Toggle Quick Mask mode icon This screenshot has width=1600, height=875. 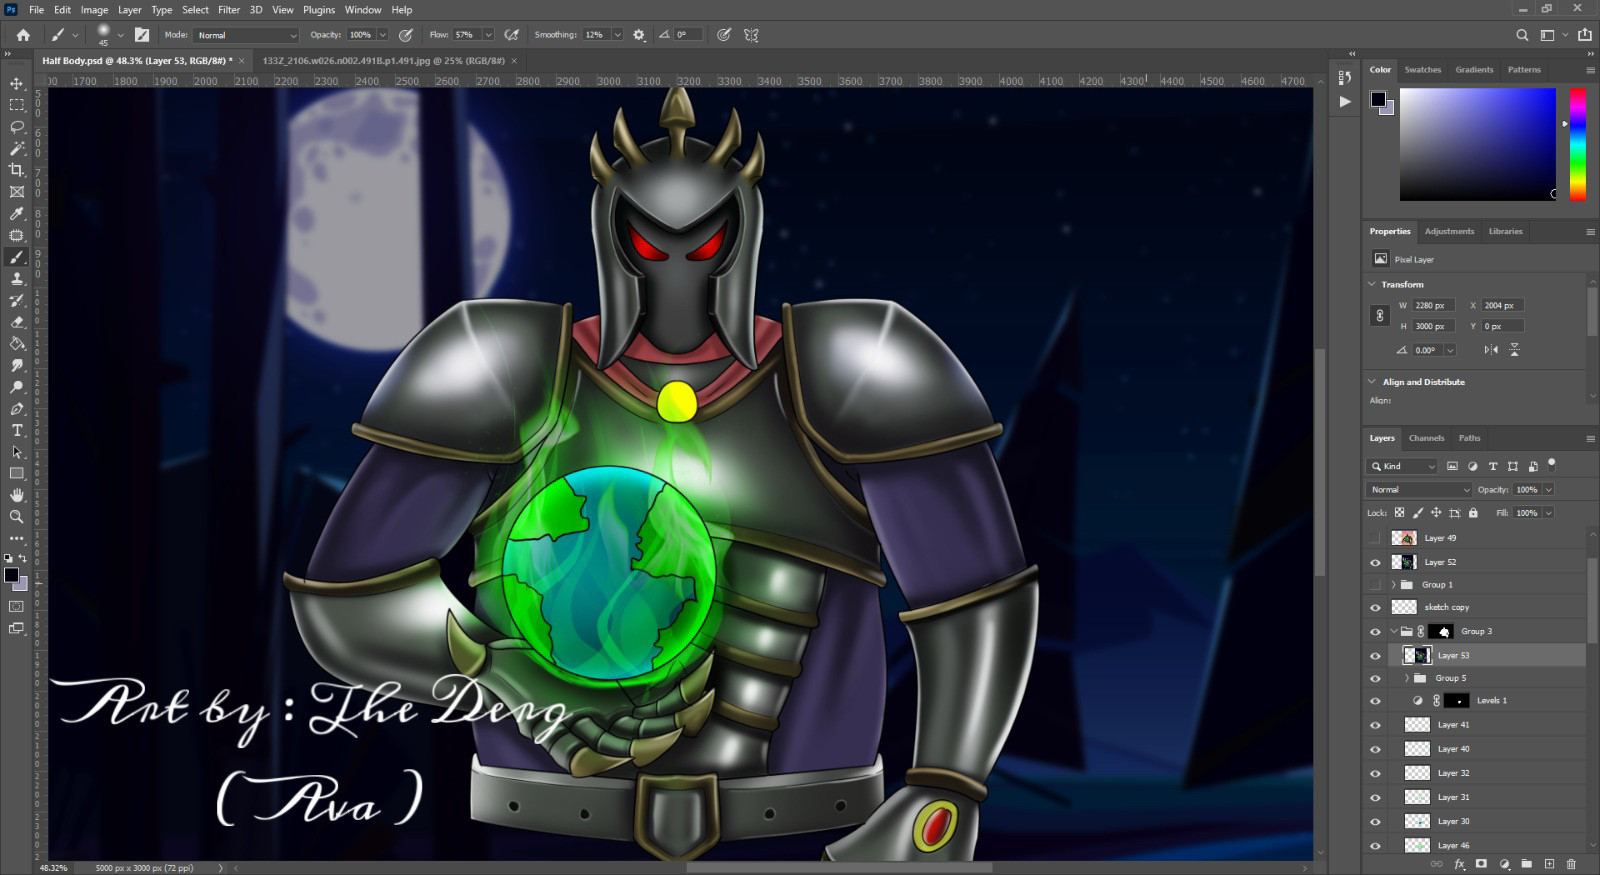17,606
